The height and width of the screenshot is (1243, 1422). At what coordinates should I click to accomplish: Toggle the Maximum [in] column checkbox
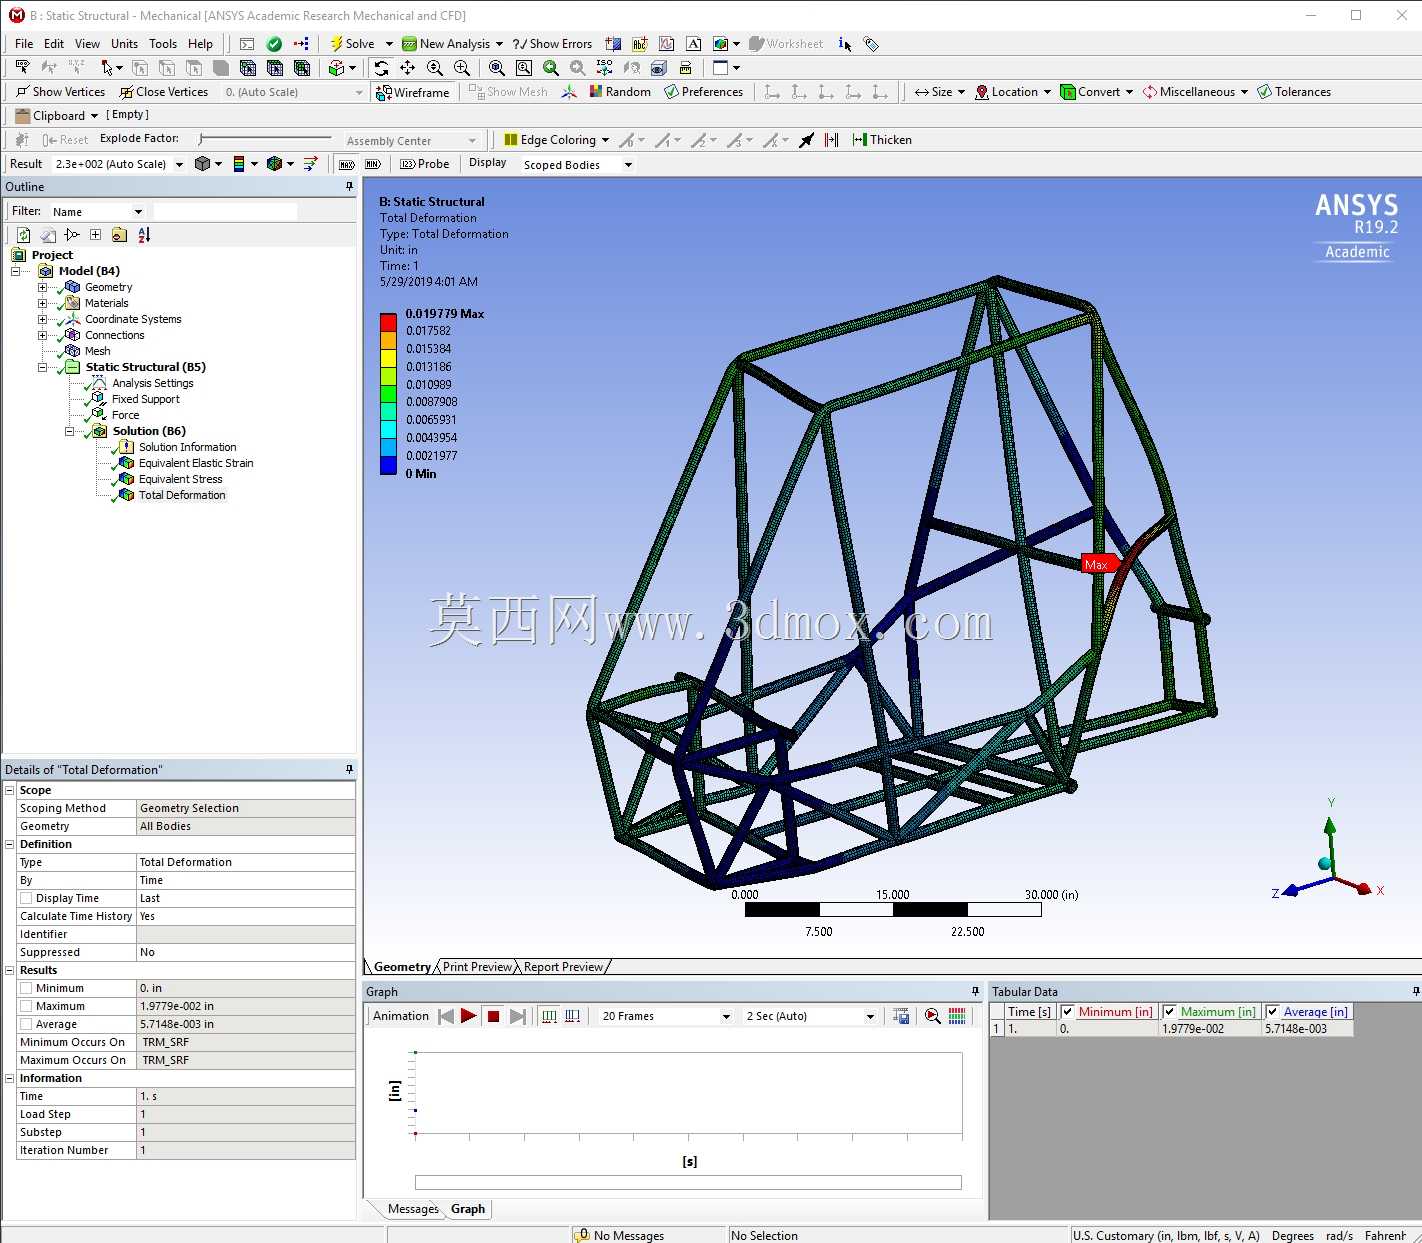click(x=1169, y=1012)
